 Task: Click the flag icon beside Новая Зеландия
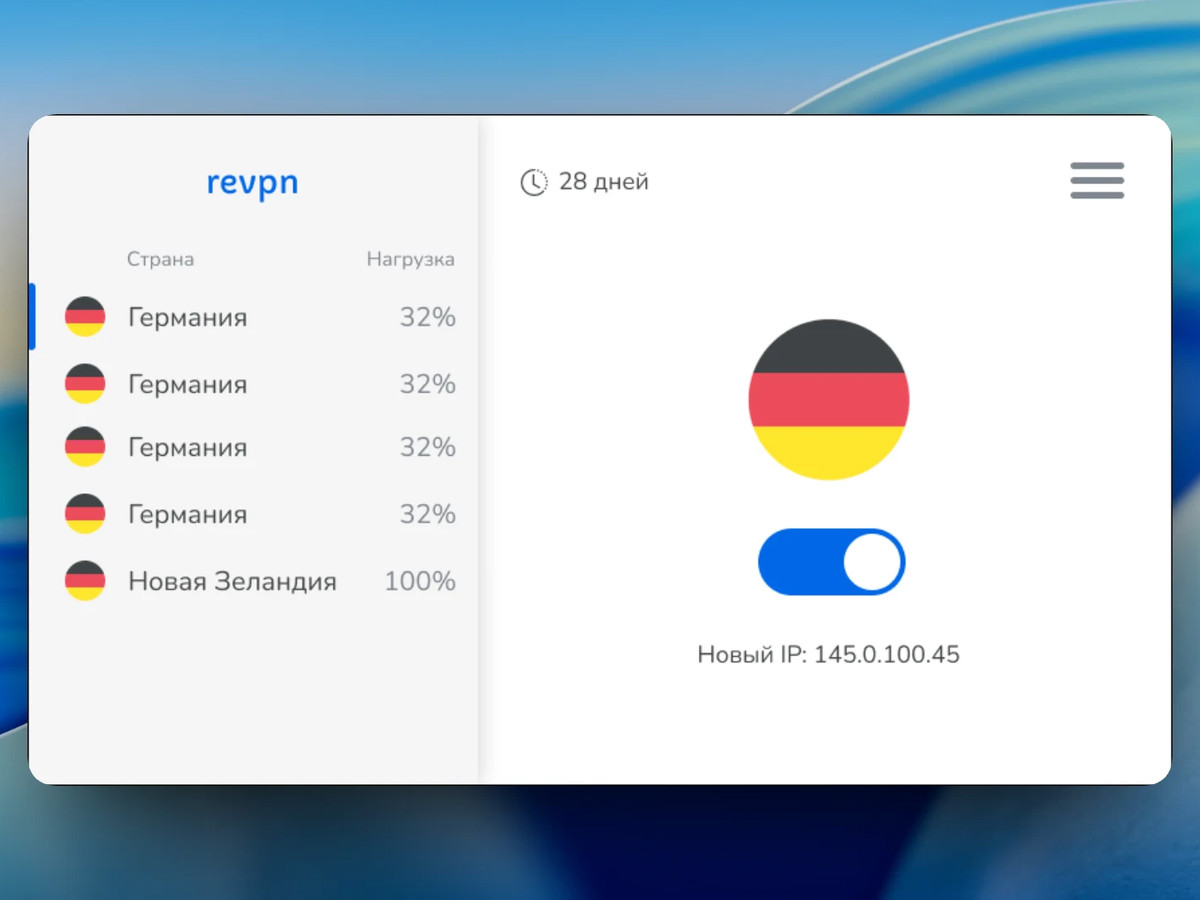(85, 581)
